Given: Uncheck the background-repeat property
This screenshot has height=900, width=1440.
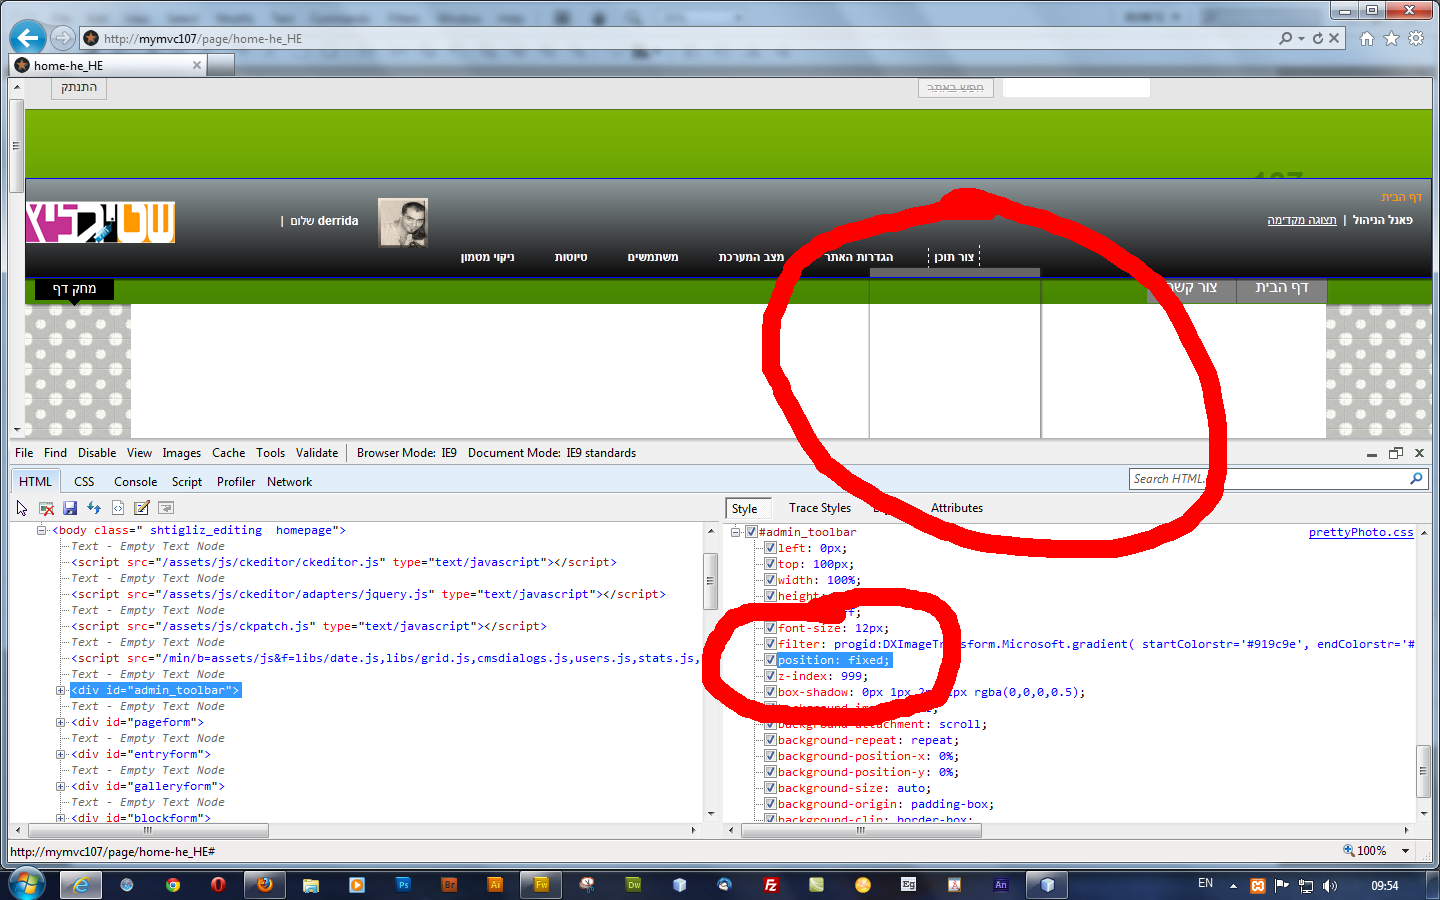Looking at the screenshot, I should pos(770,740).
